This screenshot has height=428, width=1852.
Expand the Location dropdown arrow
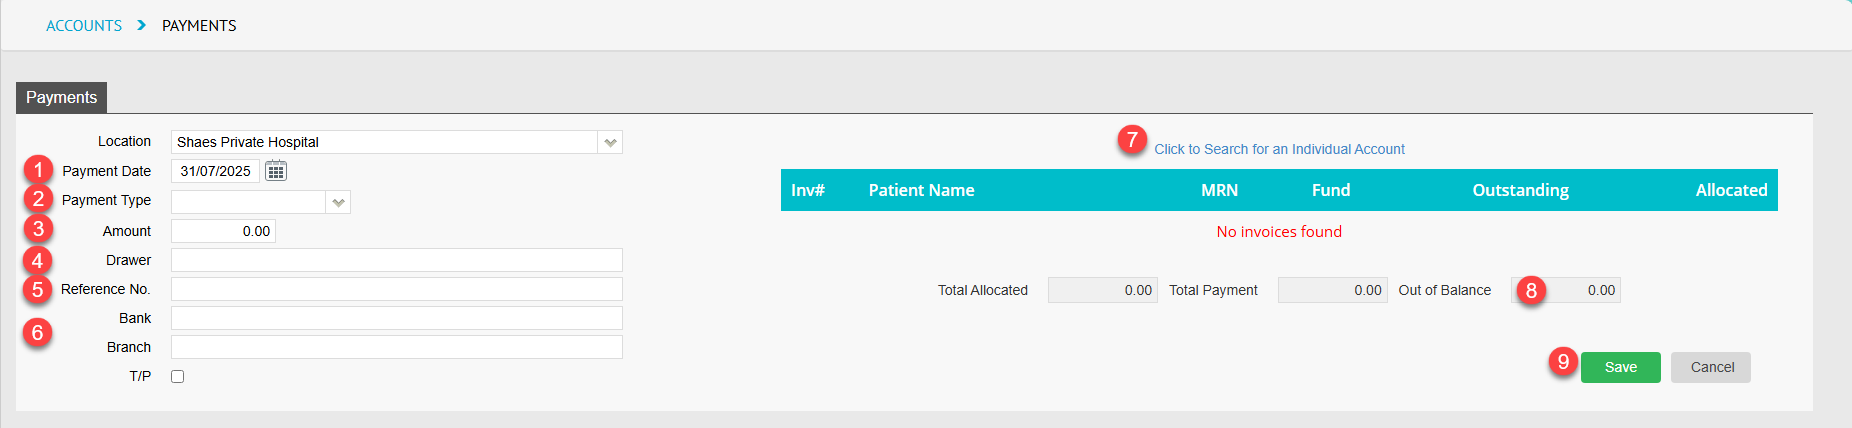click(x=610, y=142)
